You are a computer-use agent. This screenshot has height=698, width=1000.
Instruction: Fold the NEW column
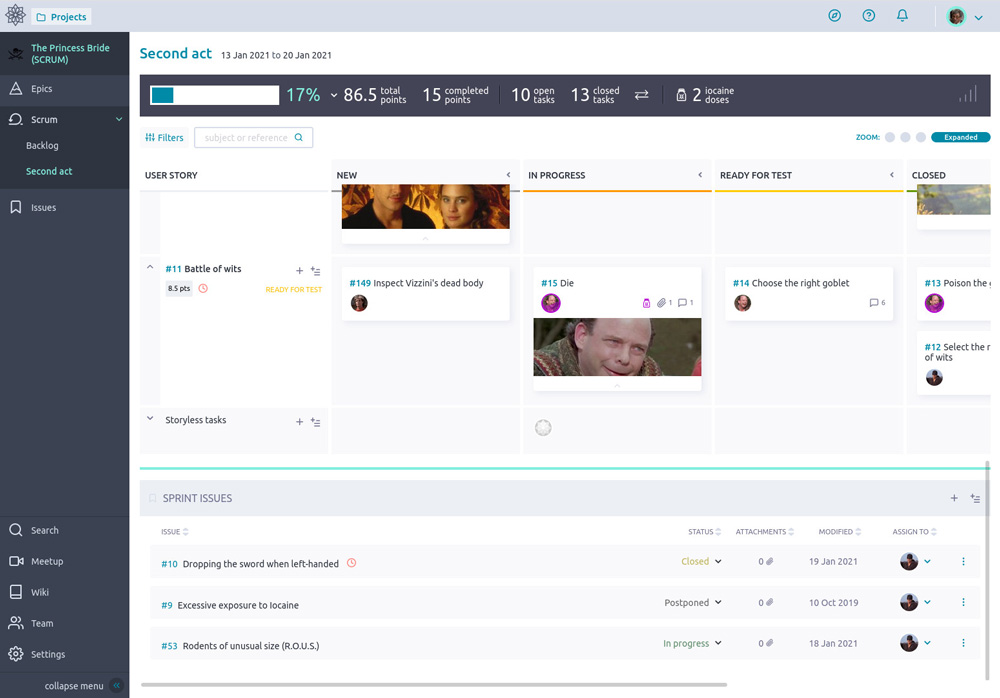point(508,175)
